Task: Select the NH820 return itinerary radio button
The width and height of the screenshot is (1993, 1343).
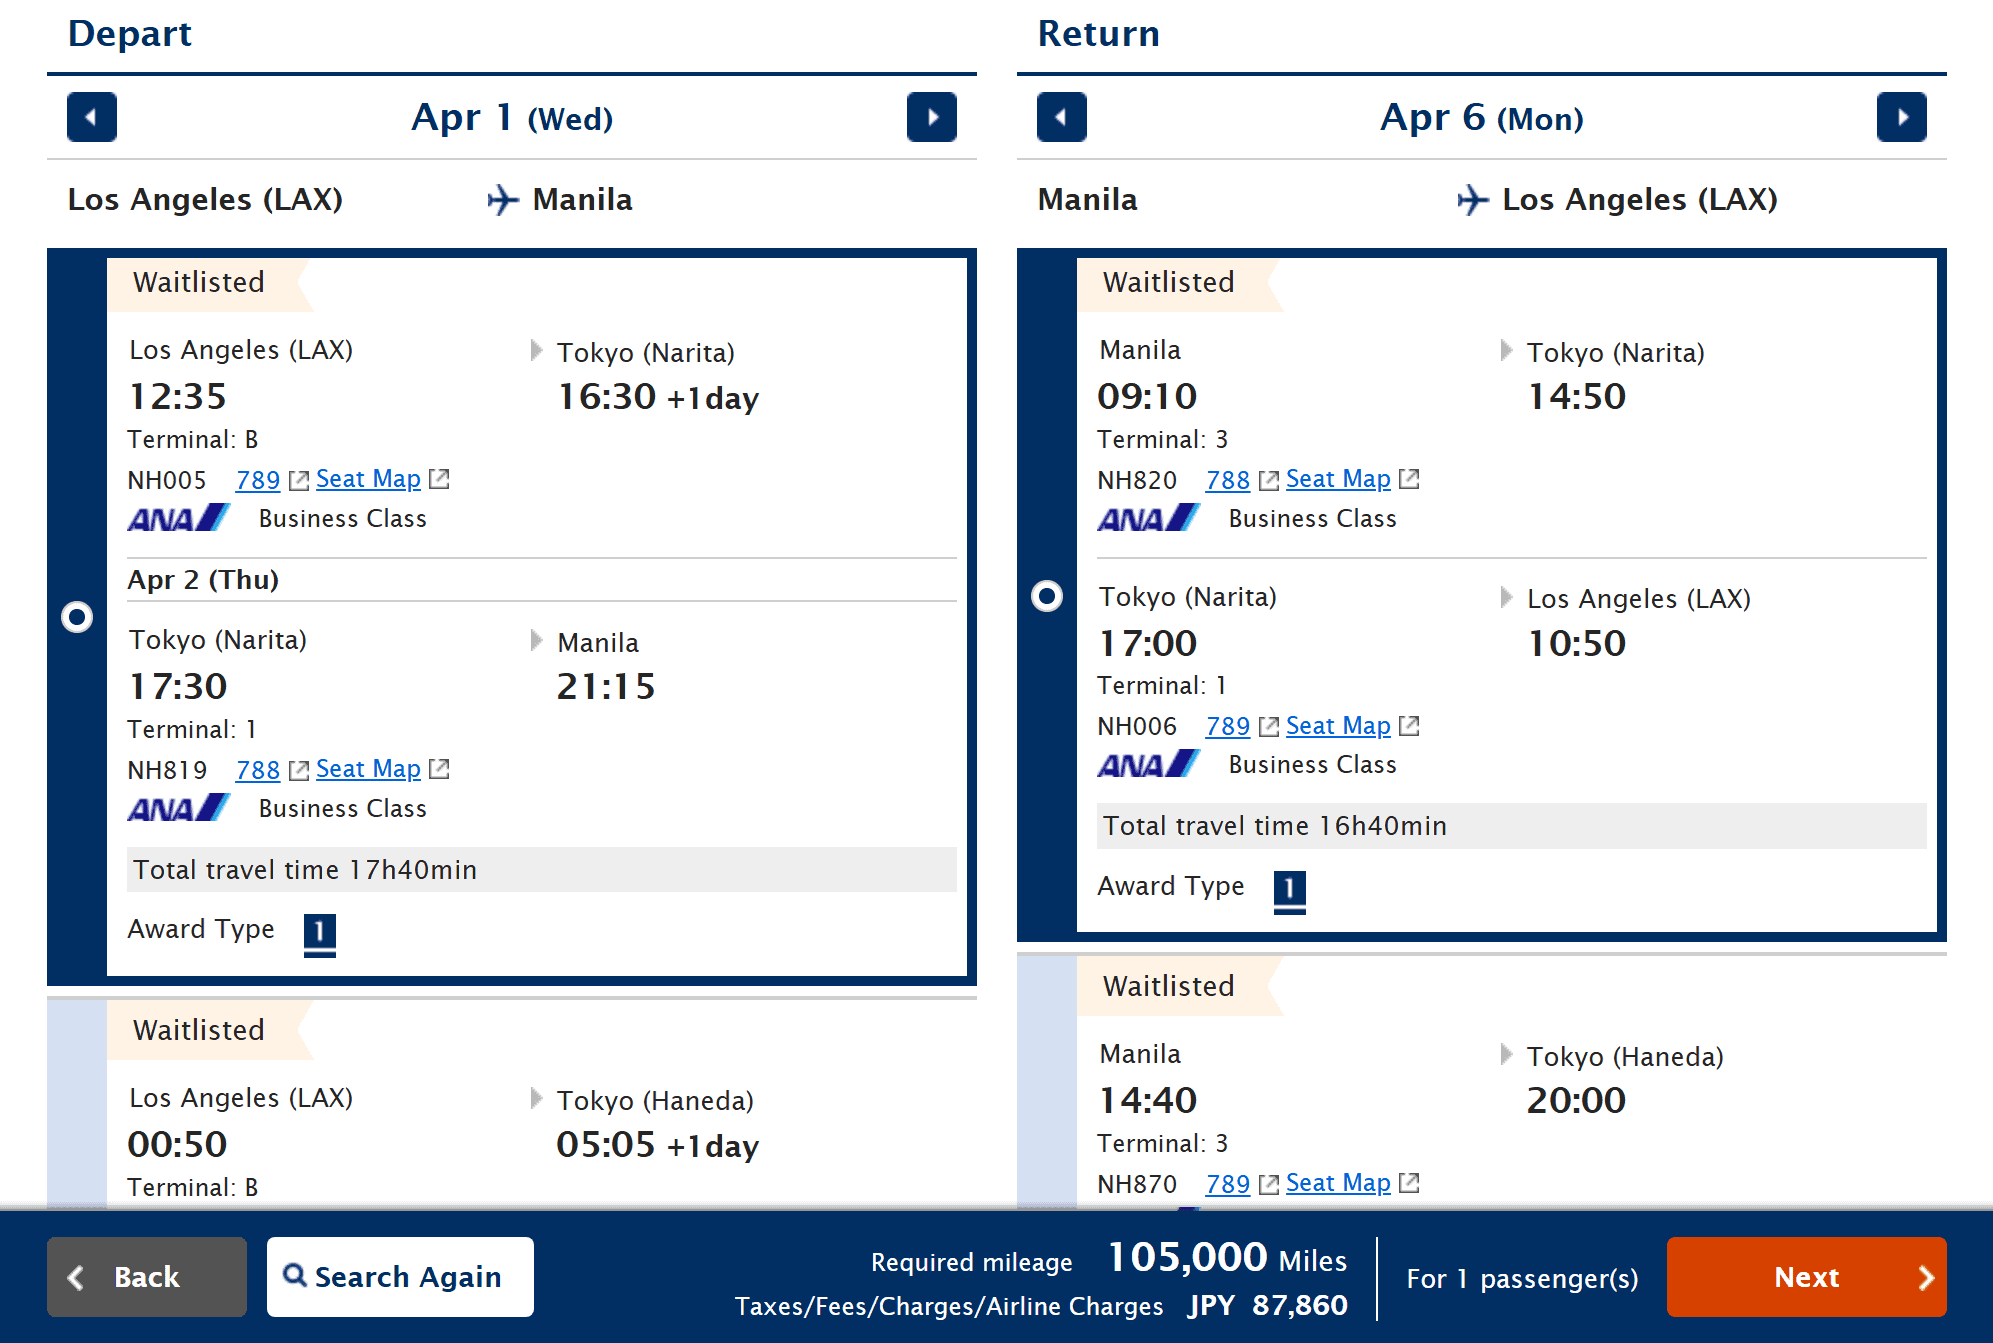Action: pos(1047,595)
